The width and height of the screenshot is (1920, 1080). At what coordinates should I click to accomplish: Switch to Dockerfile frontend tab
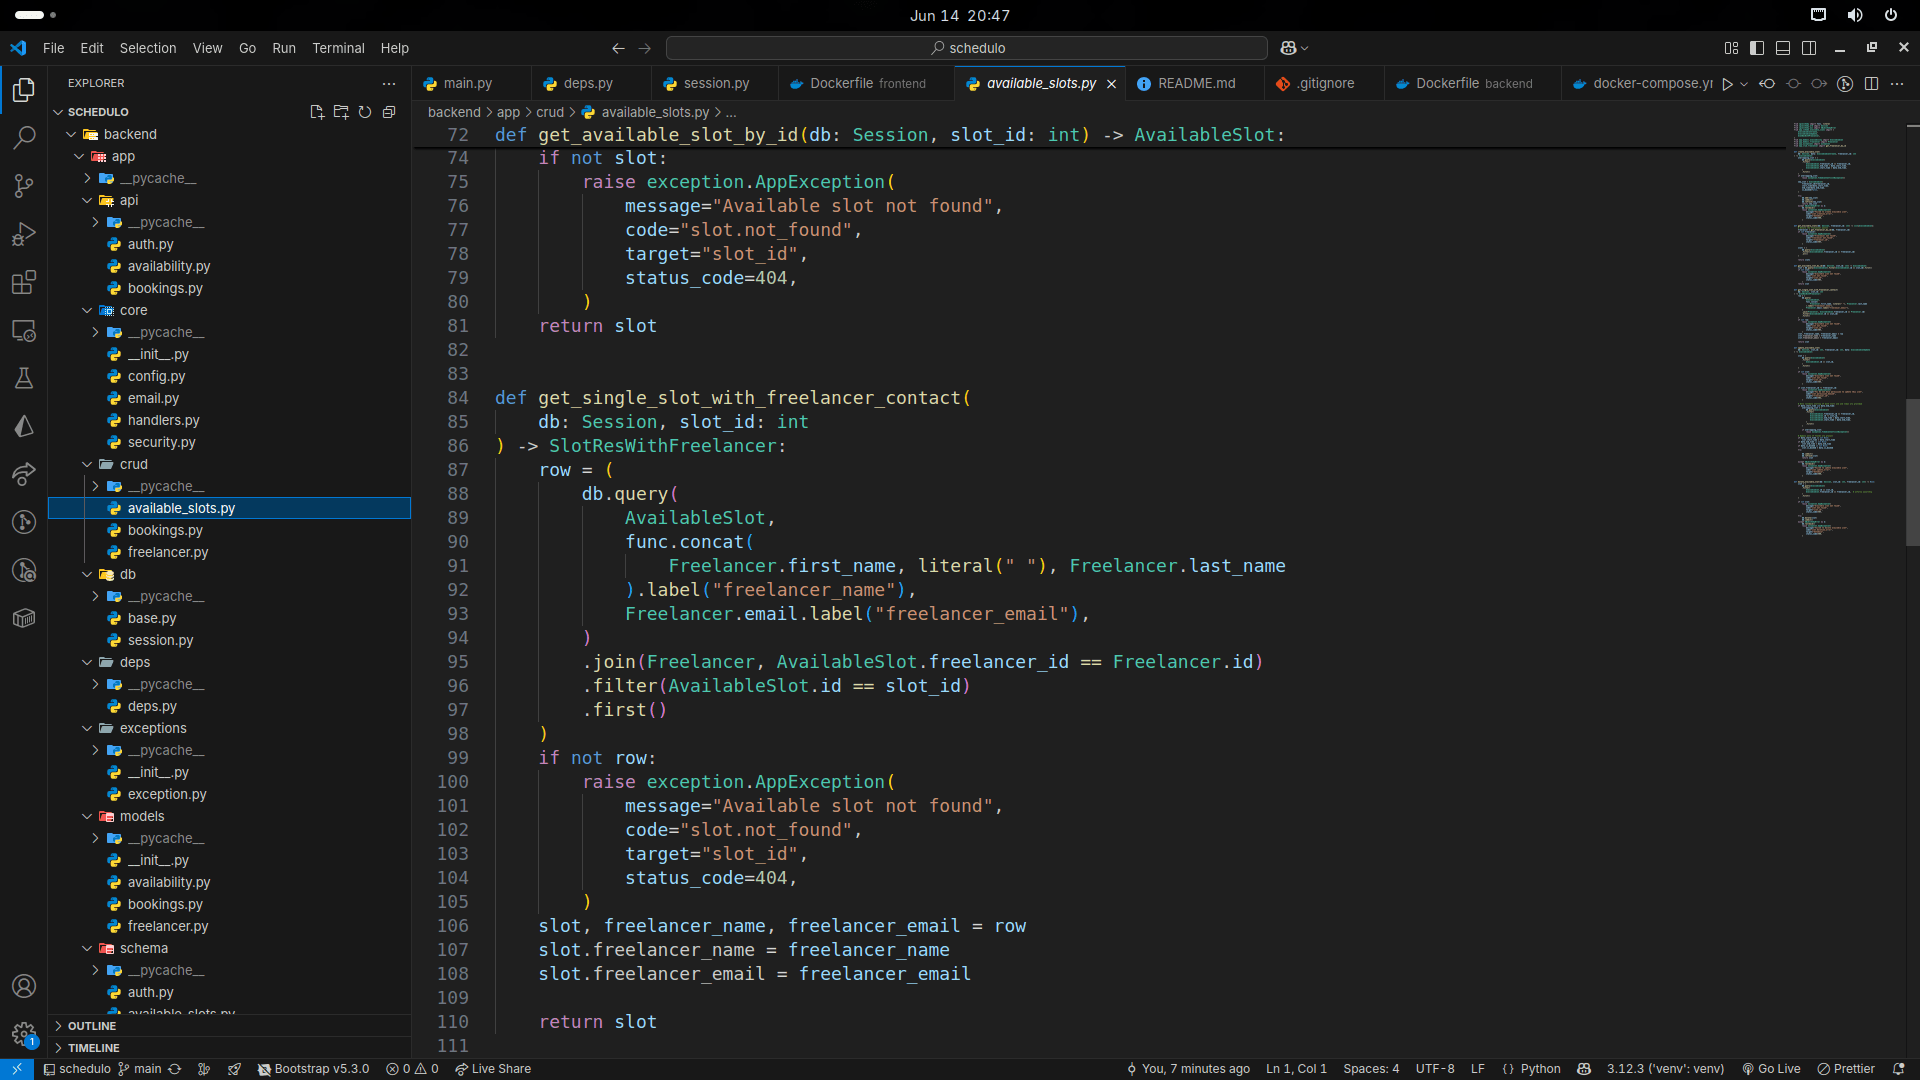click(x=866, y=84)
